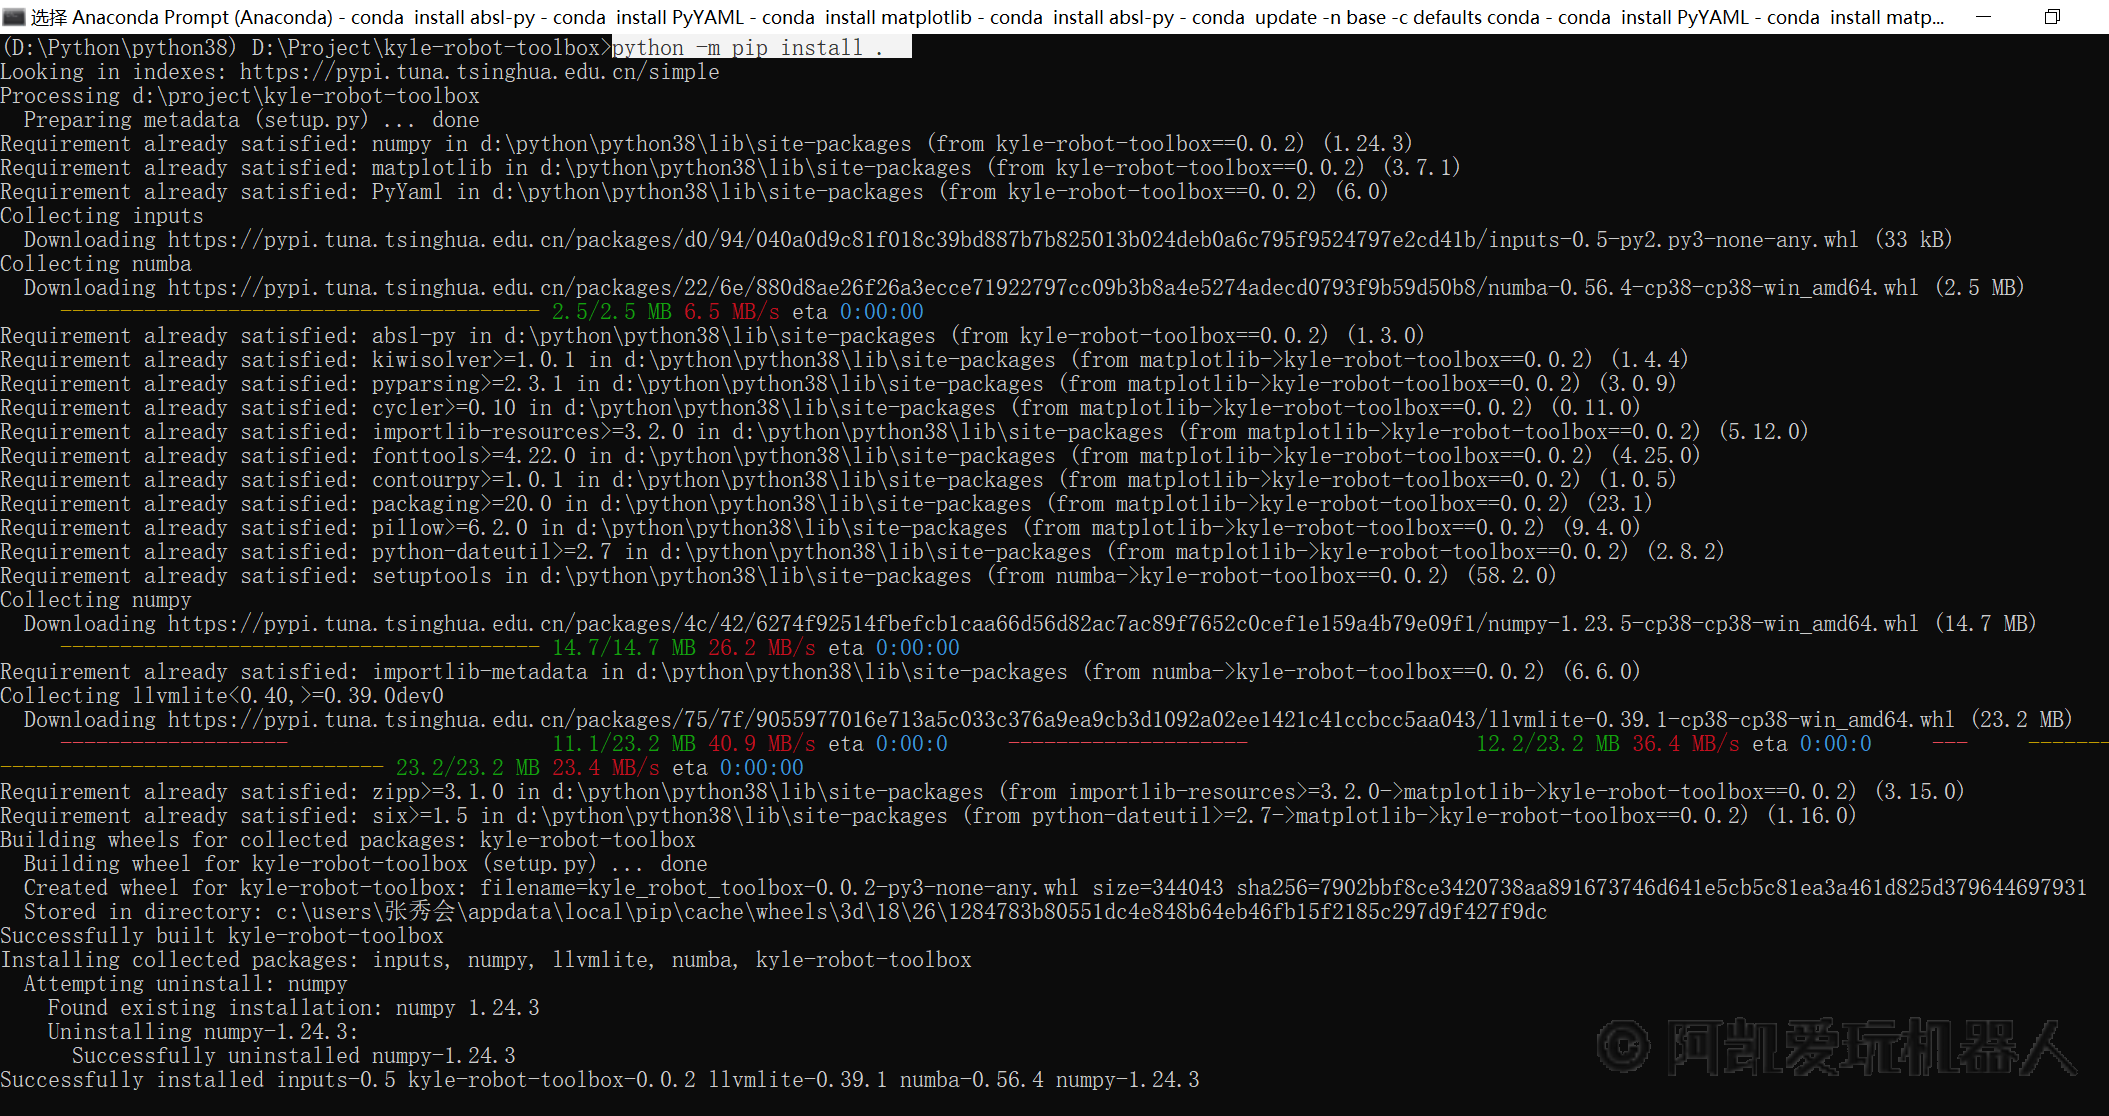Click the kiwisolver>=1.0.1 requirement line
The image size is (2109, 1116).
point(844,360)
